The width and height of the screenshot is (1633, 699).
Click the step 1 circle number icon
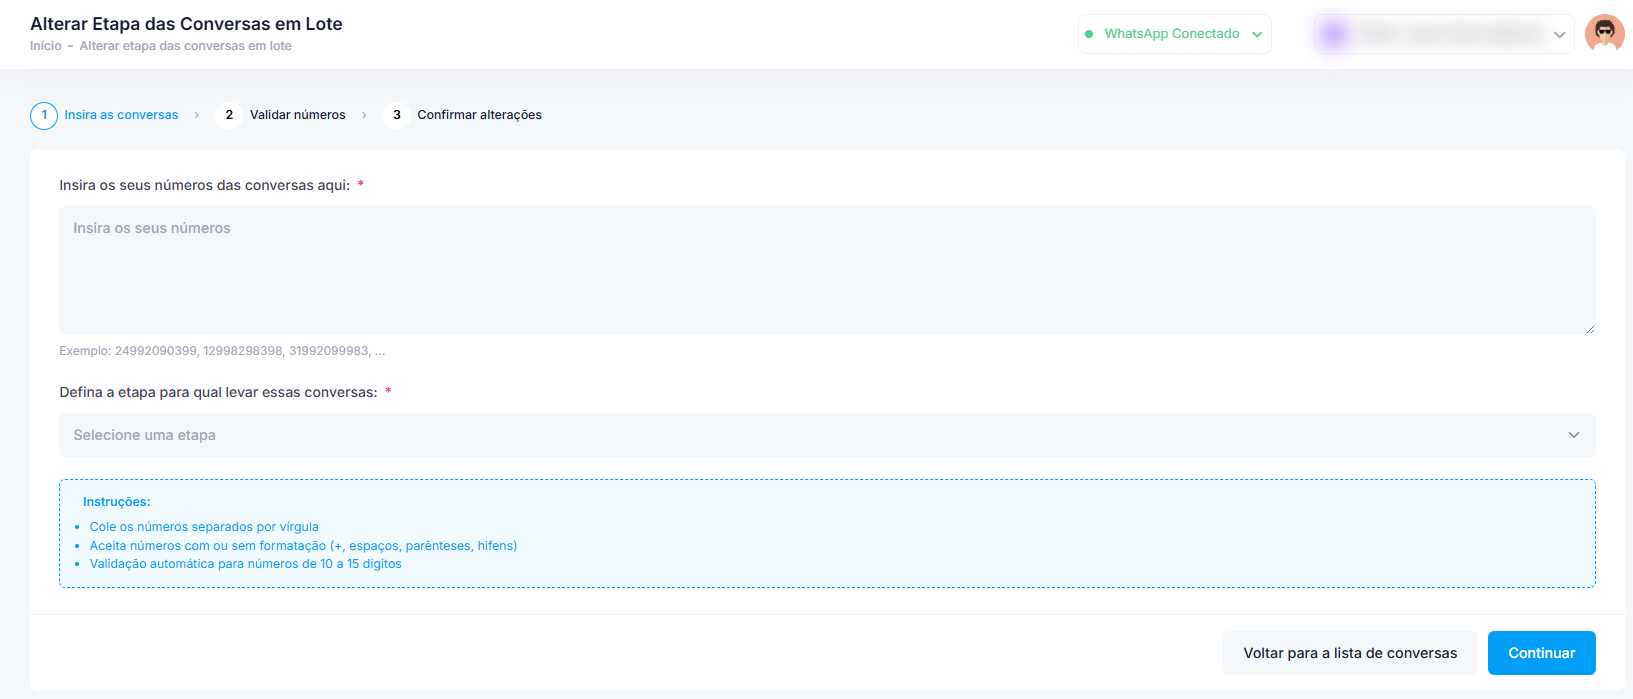point(44,116)
